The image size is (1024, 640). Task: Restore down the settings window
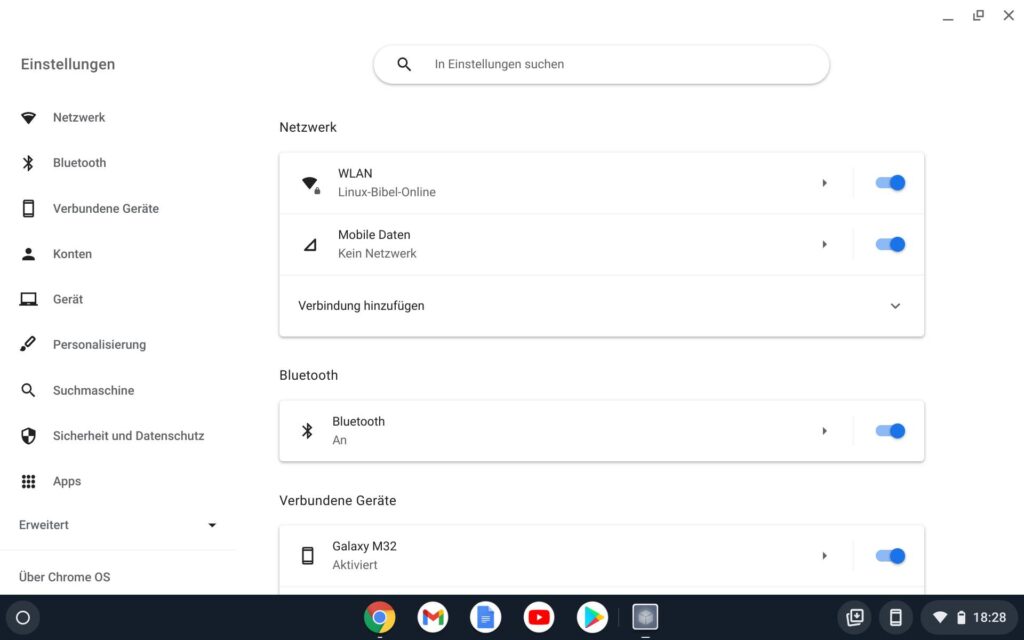coord(978,15)
